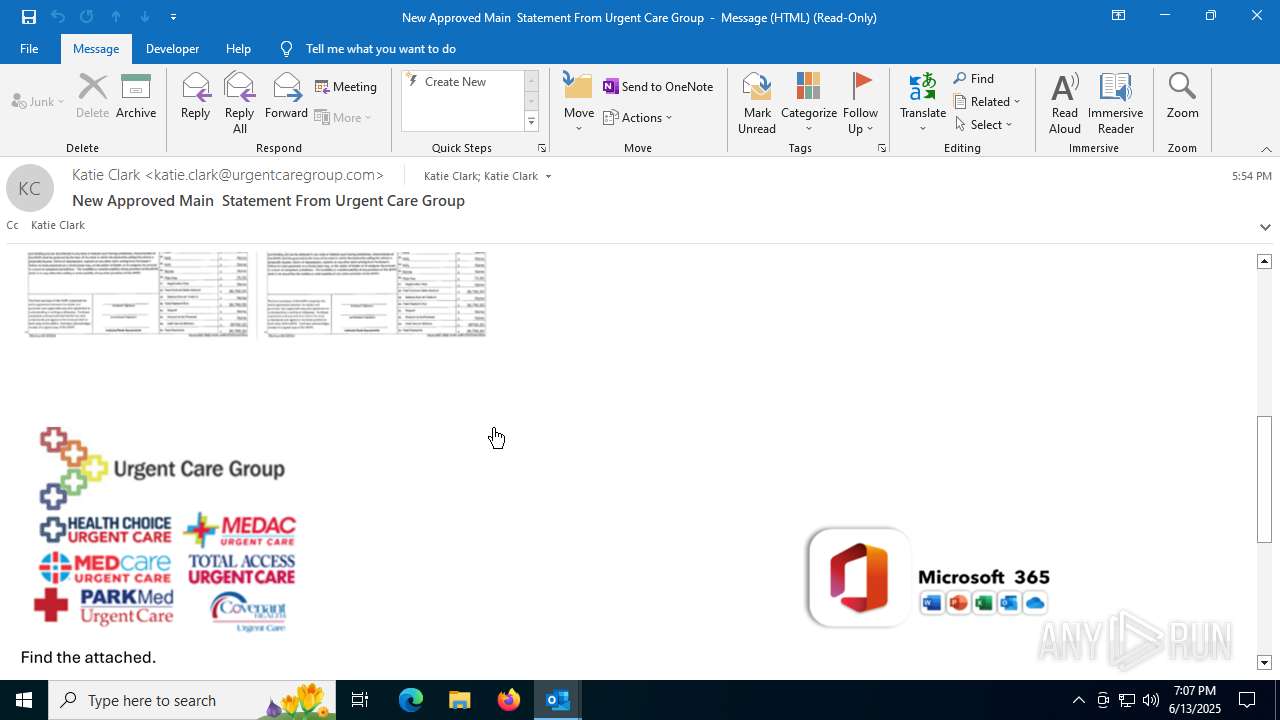Click the Urgent Care Group logo image

(166, 530)
